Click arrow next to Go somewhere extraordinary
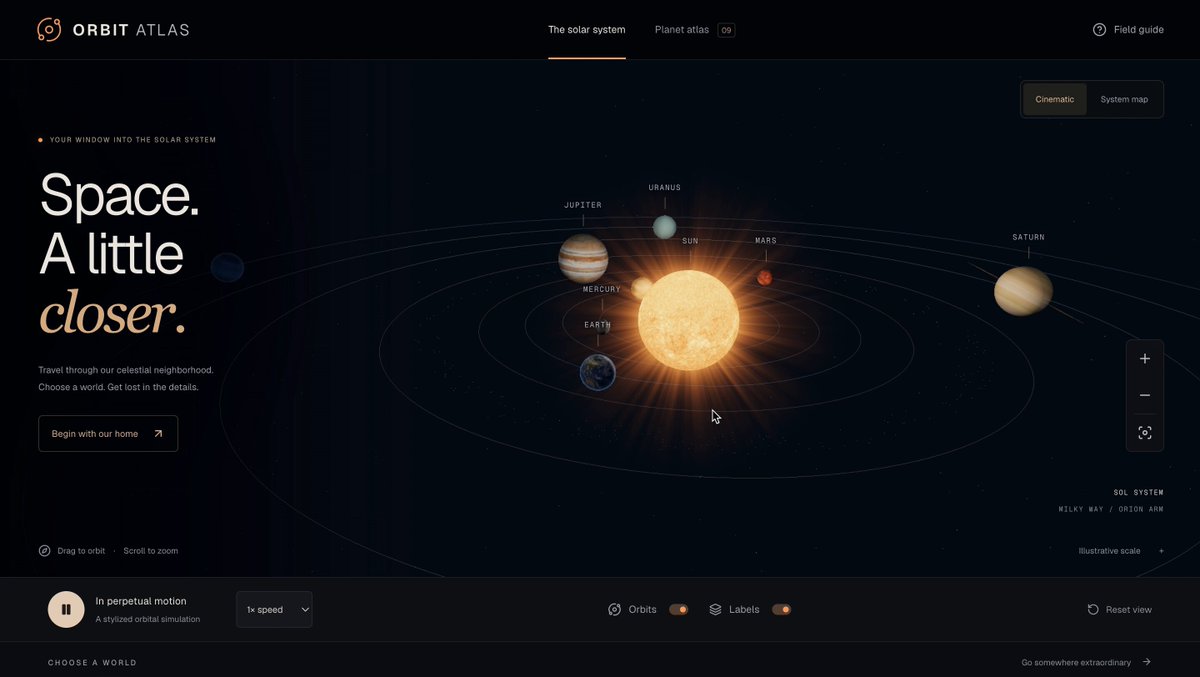This screenshot has height=677, width=1200. click(1147, 662)
